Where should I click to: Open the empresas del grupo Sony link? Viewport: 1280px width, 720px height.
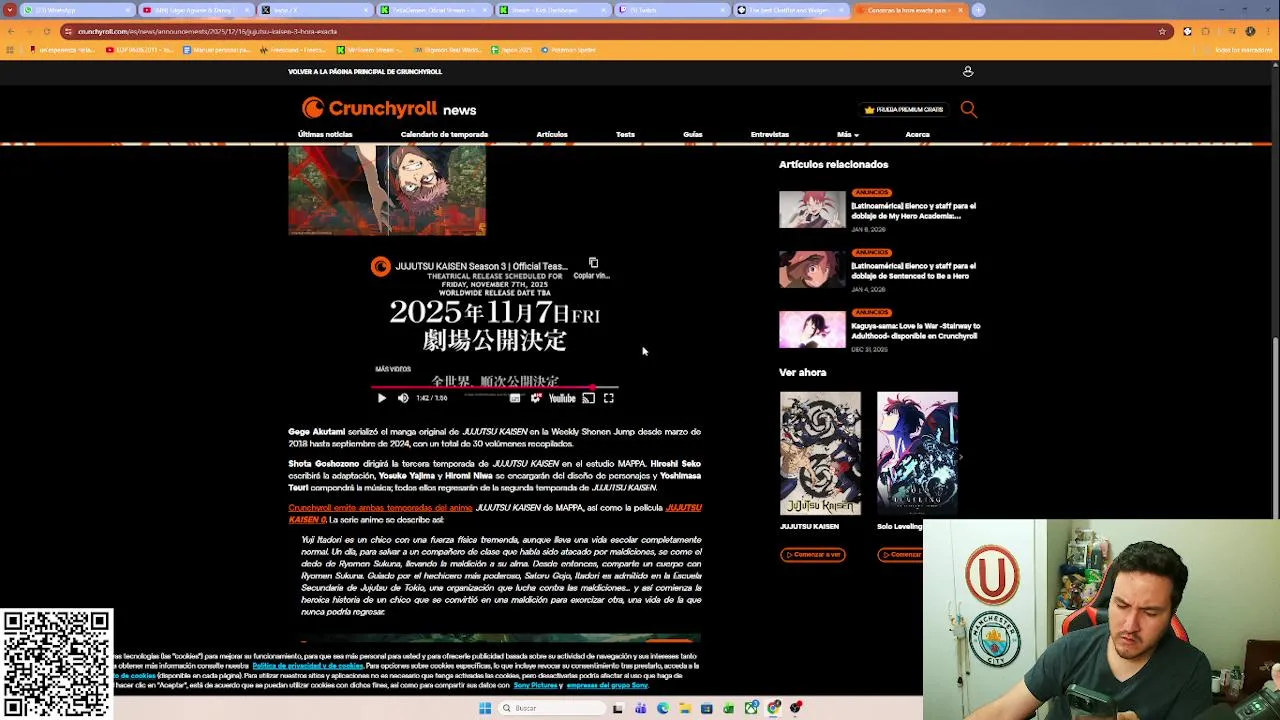point(607,685)
